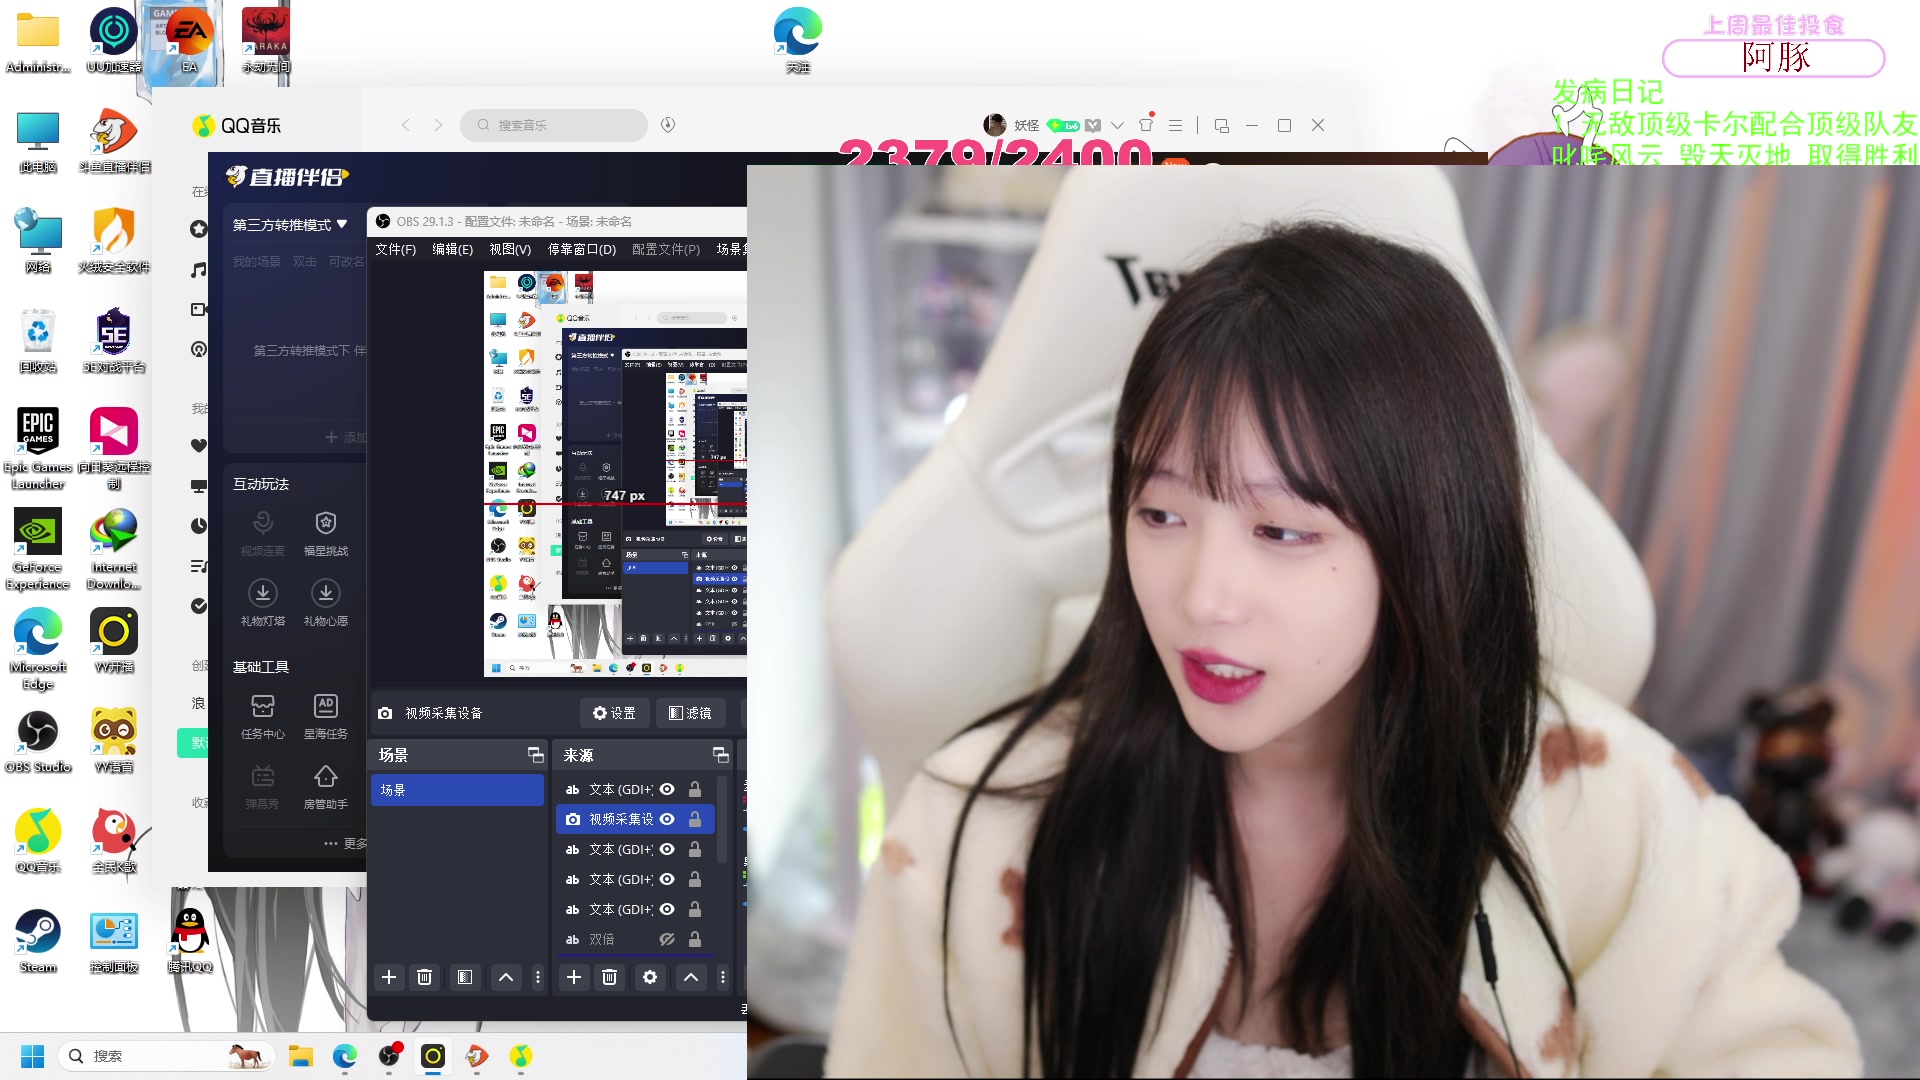Click the QQ Music search box

pos(554,125)
